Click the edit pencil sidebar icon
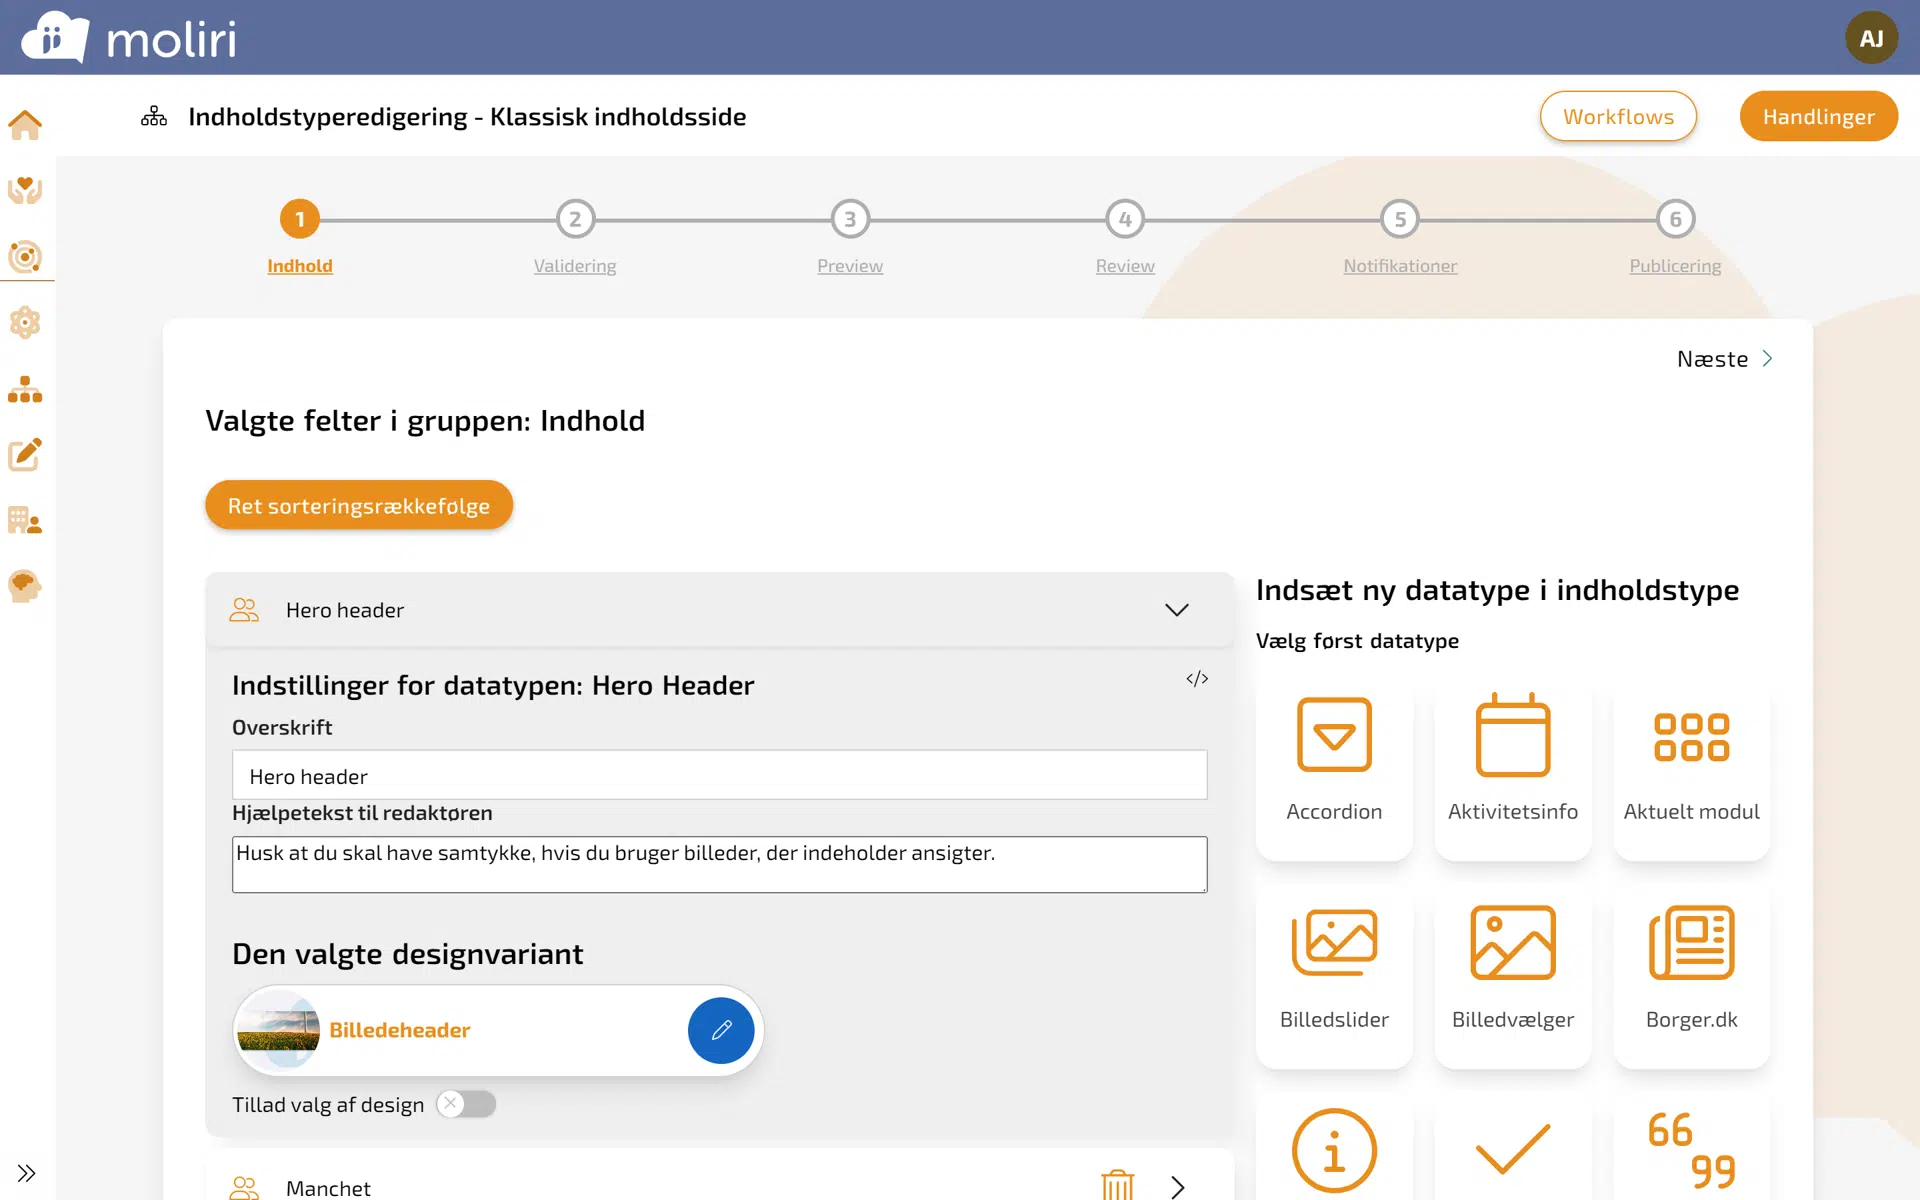Screen dimensions: 1920x1200 click(25, 455)
